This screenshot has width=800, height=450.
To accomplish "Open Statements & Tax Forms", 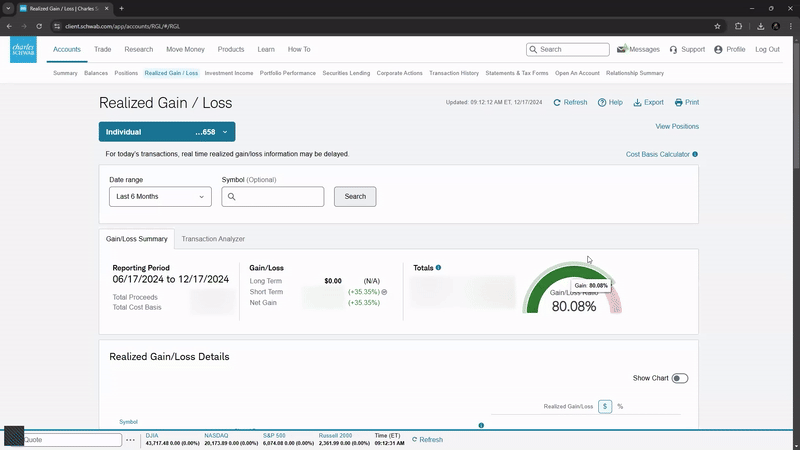I will (517, 73).
